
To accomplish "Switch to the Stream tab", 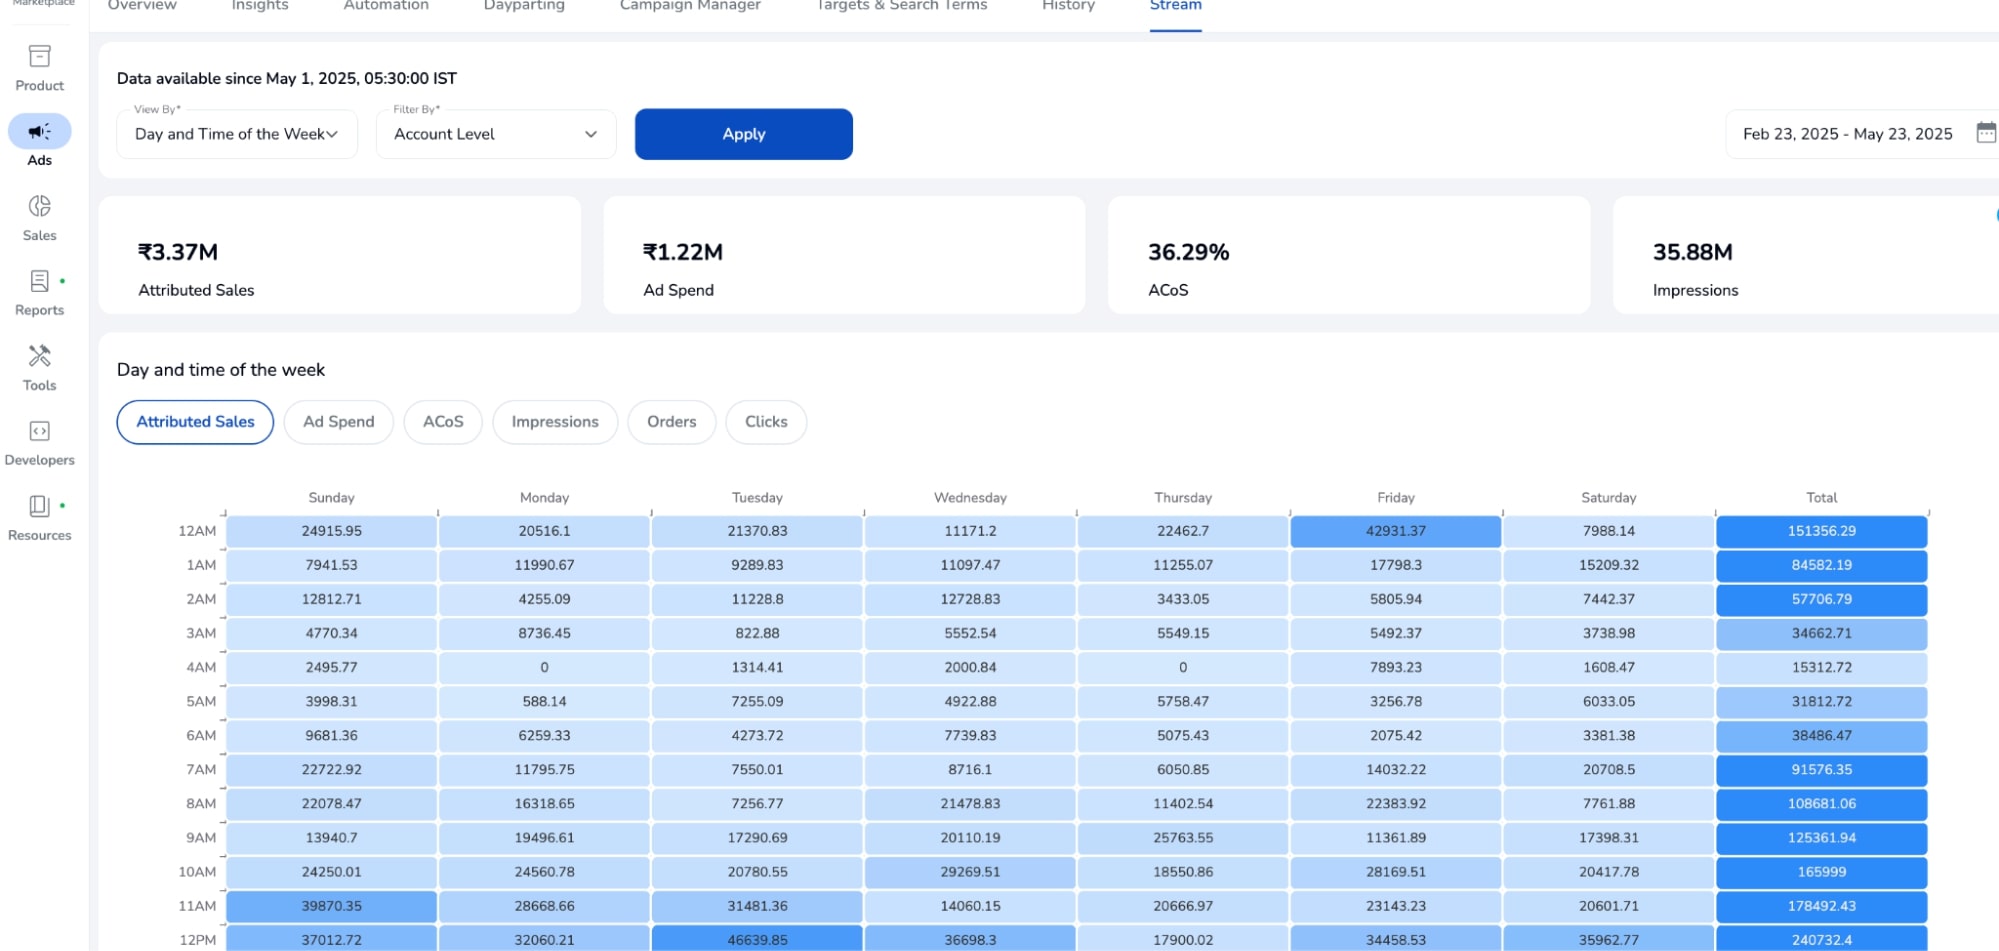I will click(1176, 6).
